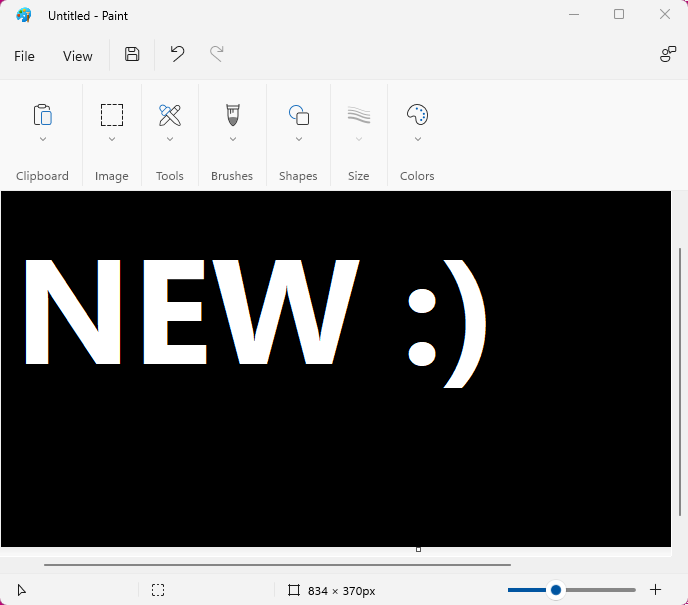Click the Shapes icon
The width and height of the screenshot is (688, 605).
point(298,114)
